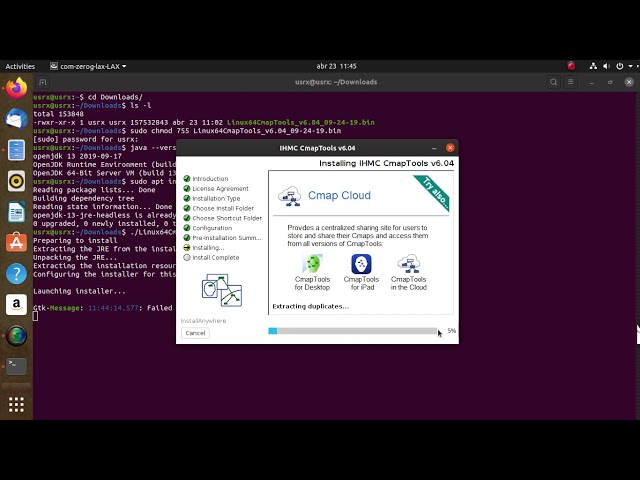Open the clock abr 23 11:45 menu

[x=336, y=66]
